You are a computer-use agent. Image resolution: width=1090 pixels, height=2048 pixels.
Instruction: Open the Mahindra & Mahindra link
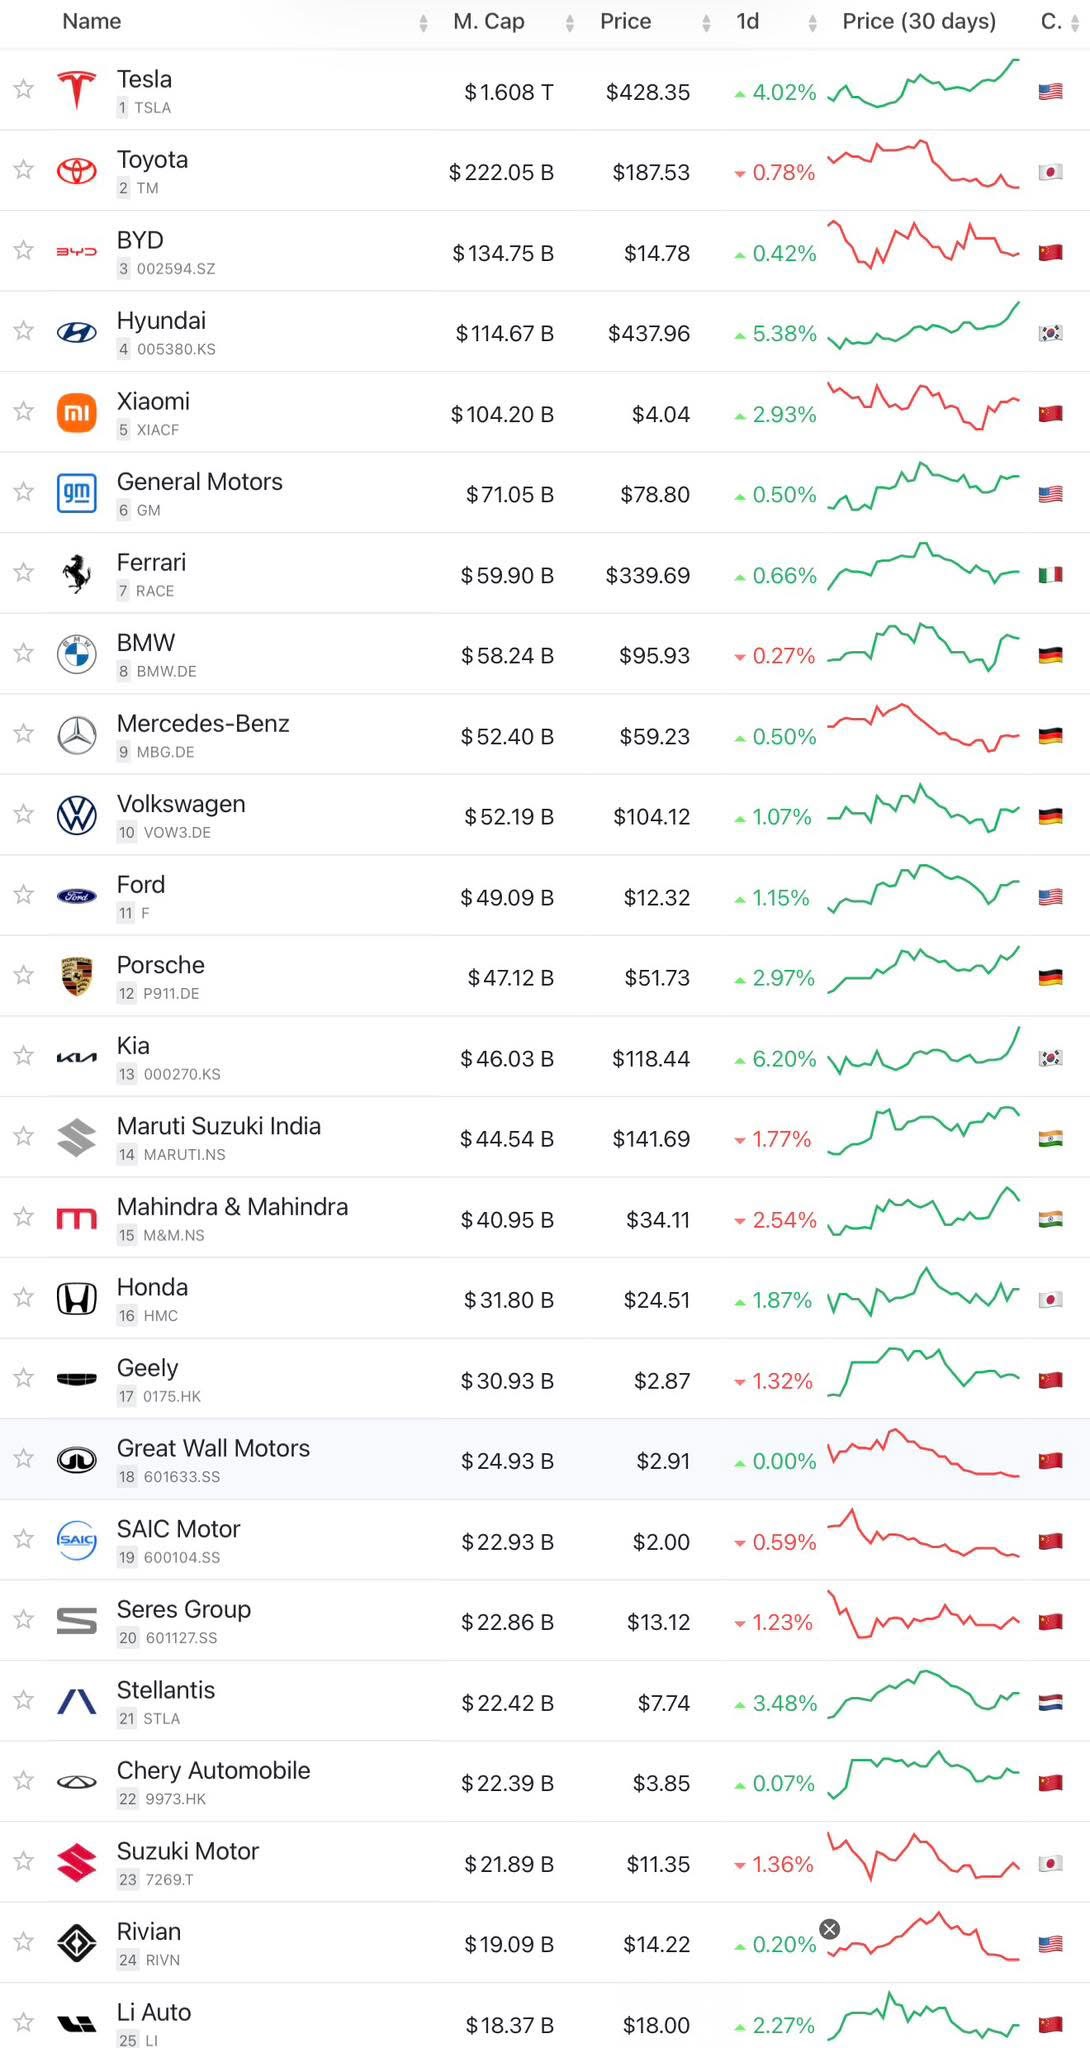232,1206
